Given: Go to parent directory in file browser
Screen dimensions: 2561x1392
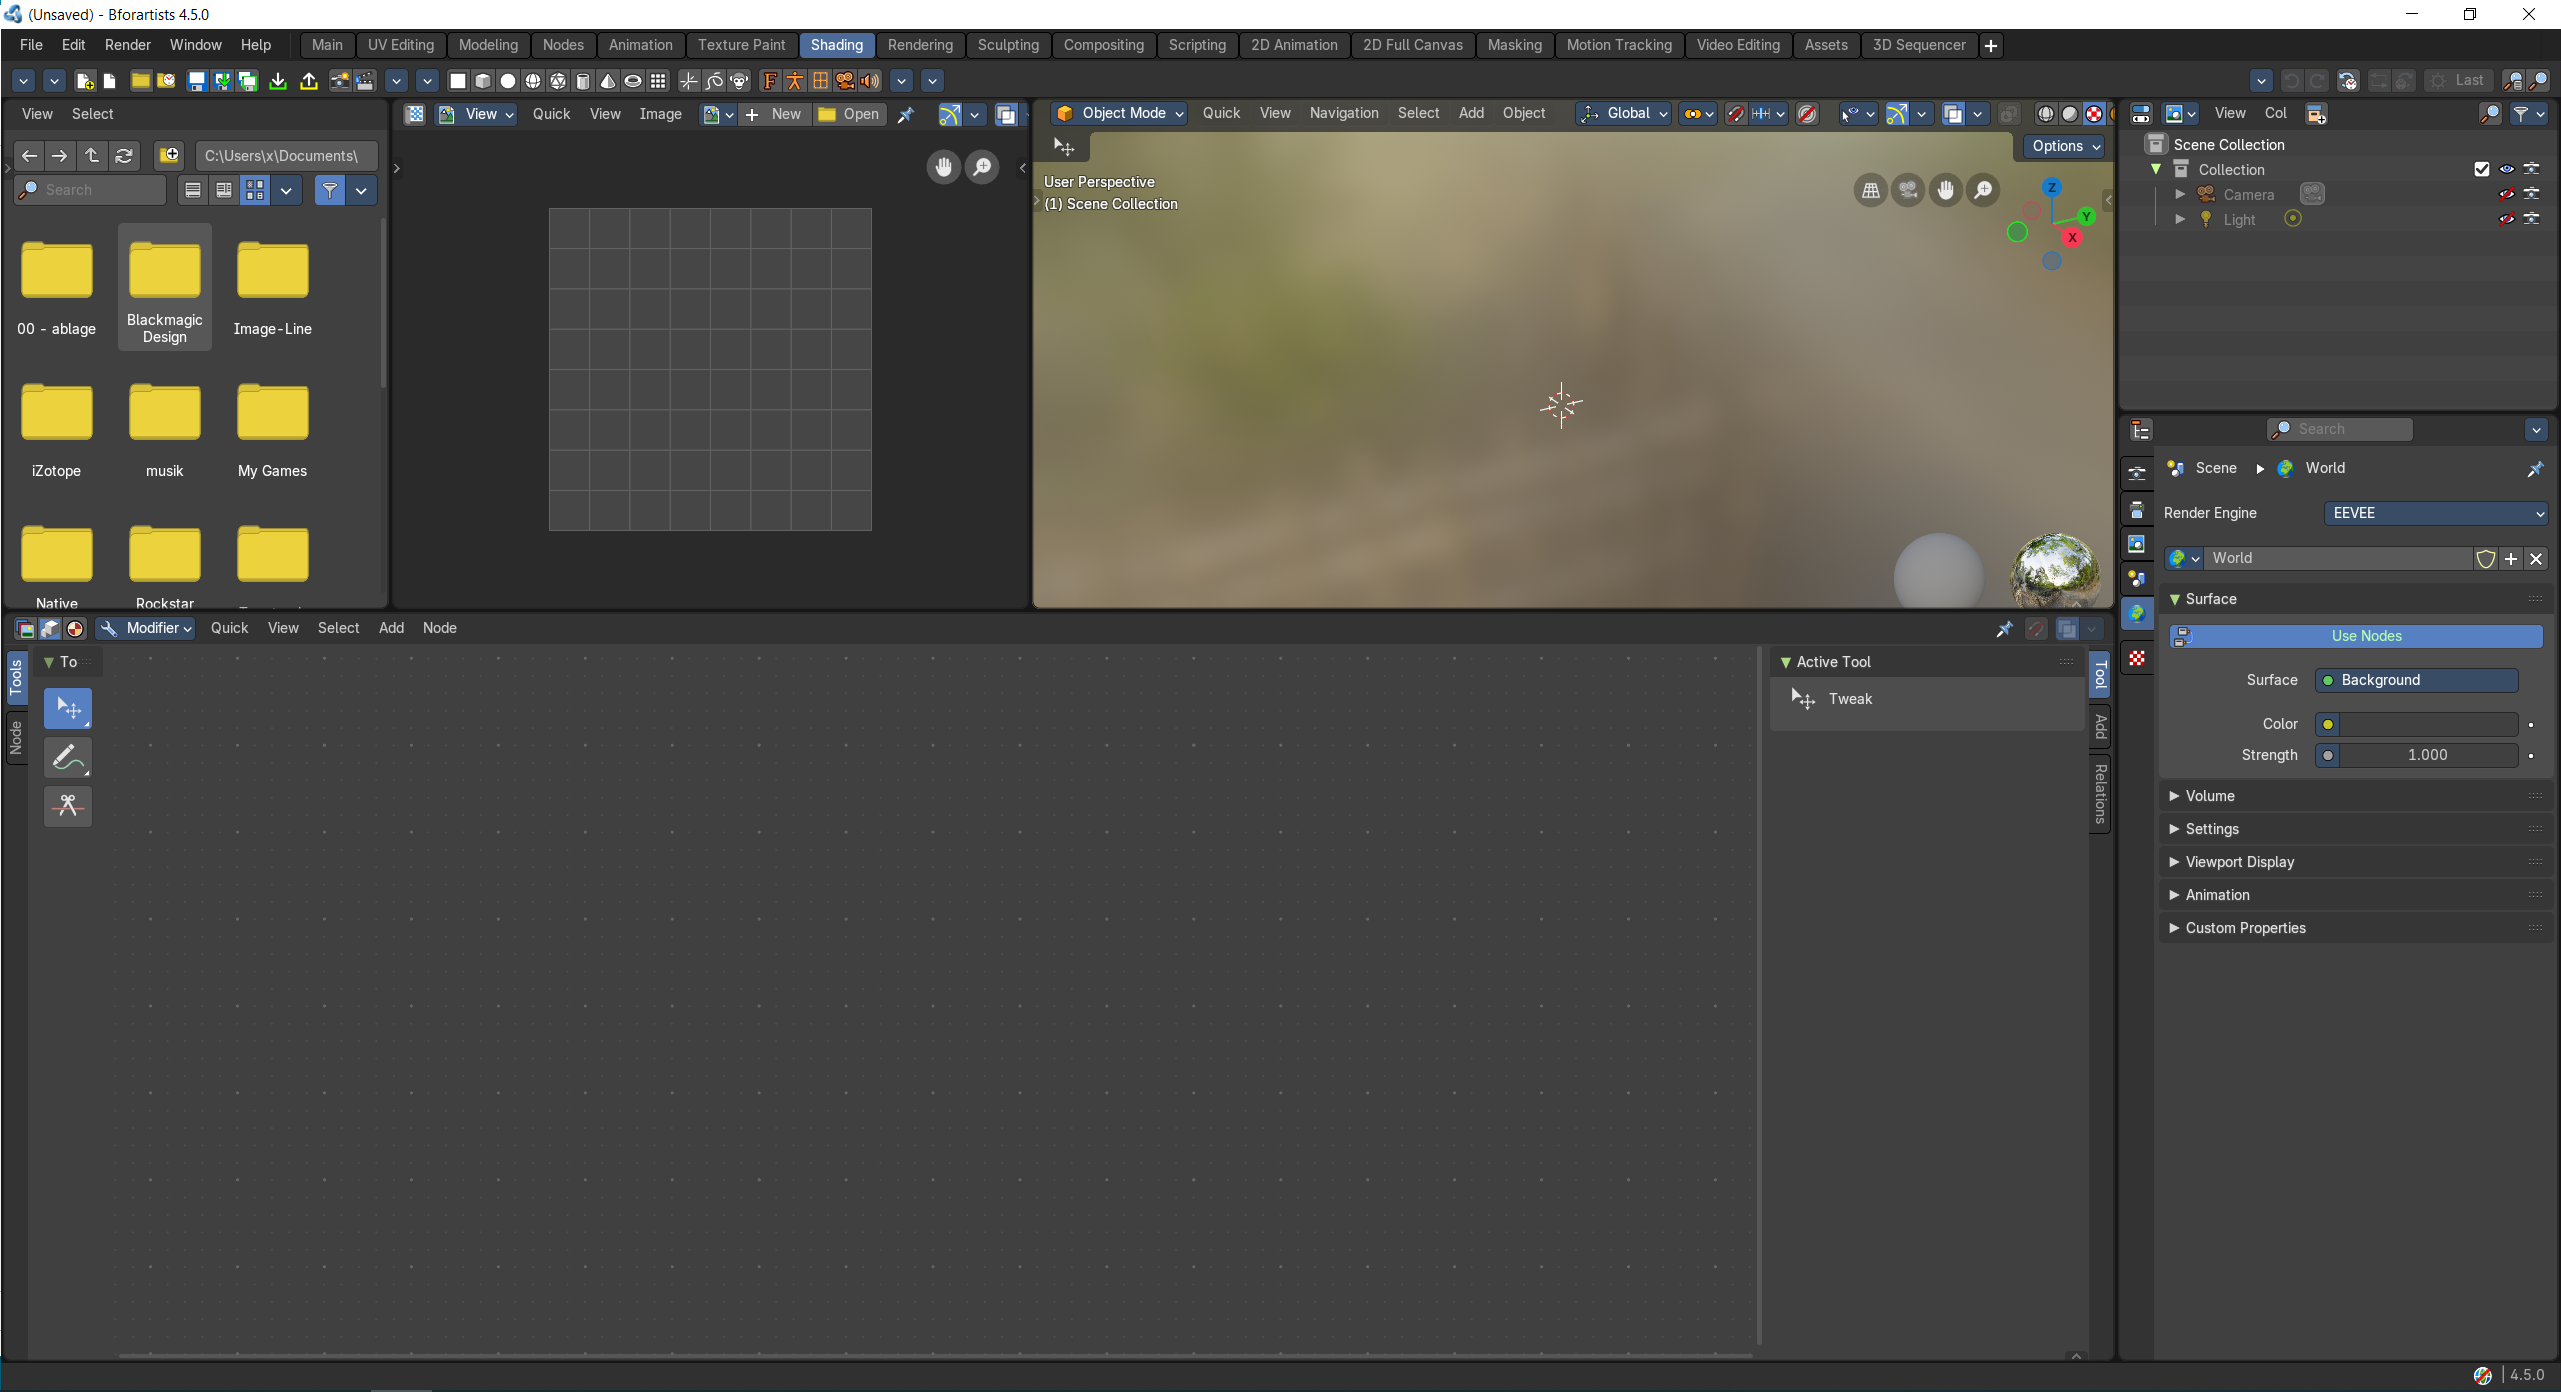Looking at the screenshot, I should pyautogui.click(x=92, y=155).
